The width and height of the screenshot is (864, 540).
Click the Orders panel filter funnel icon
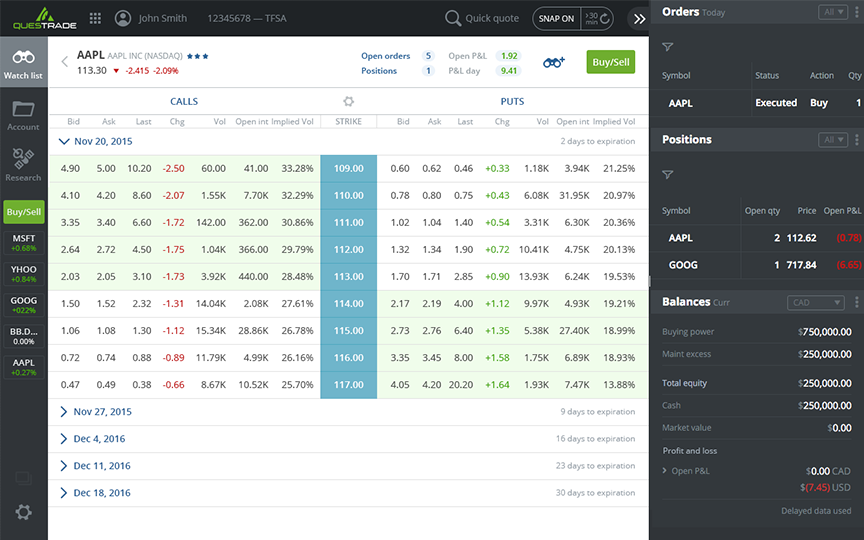668,47
